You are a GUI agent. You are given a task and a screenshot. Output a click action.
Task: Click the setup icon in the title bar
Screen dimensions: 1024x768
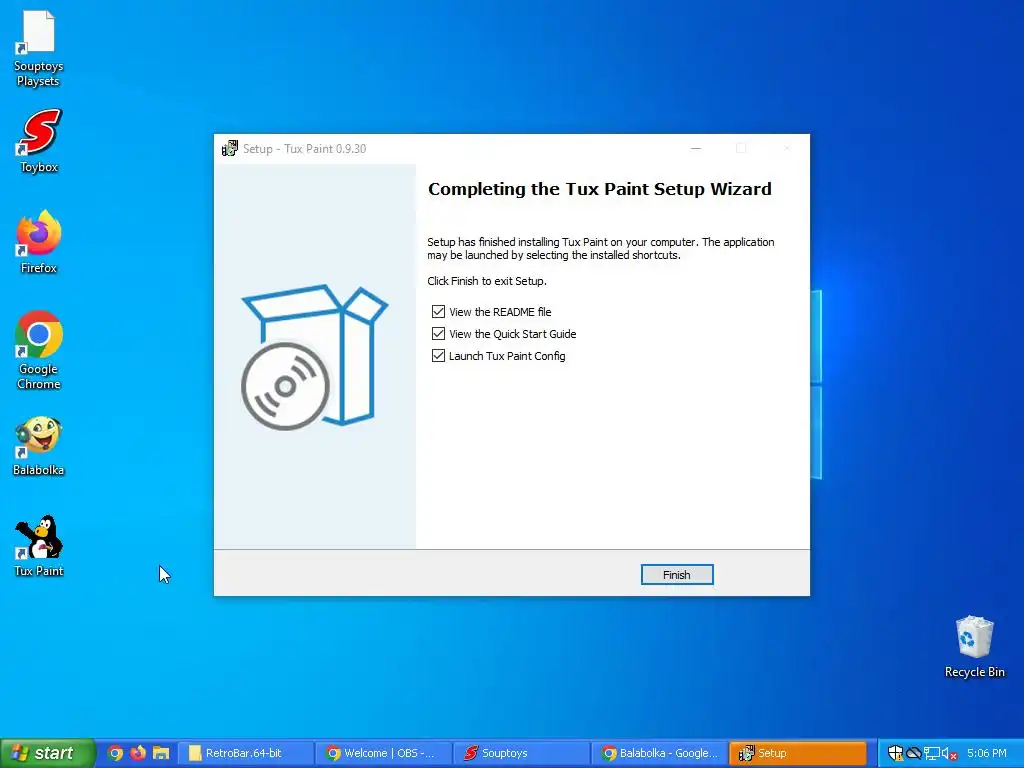(x=229, y=148)
